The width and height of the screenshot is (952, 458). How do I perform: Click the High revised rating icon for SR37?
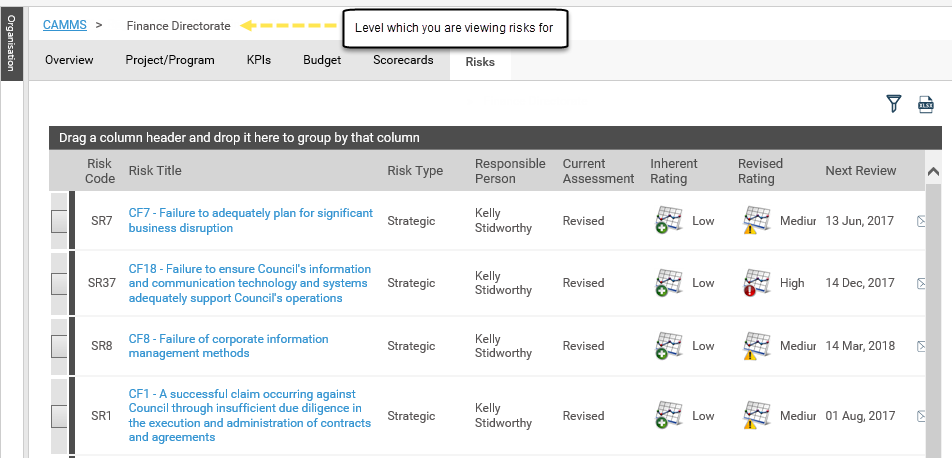point(756,282)
